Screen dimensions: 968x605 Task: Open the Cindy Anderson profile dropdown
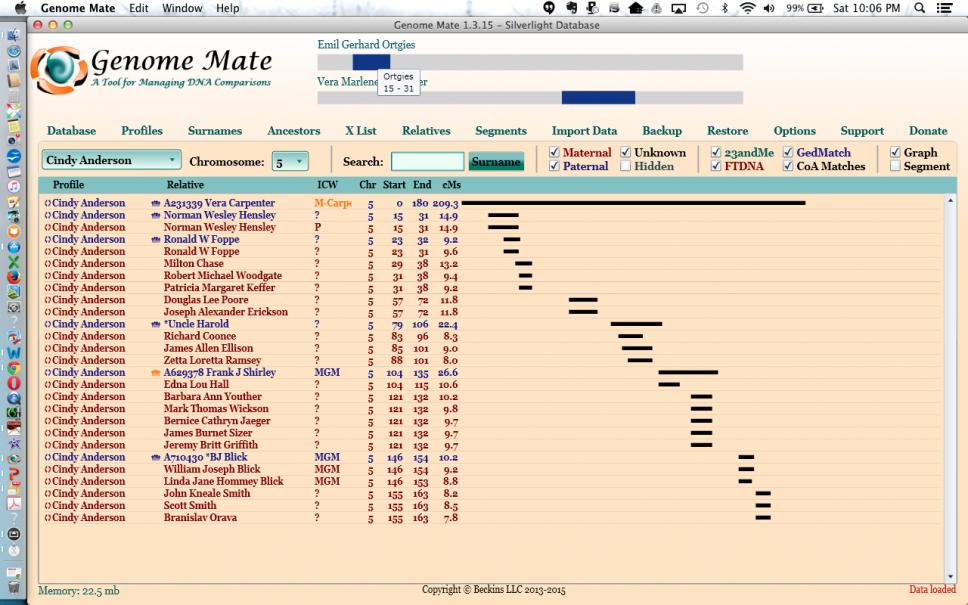(x=111, y=160)
